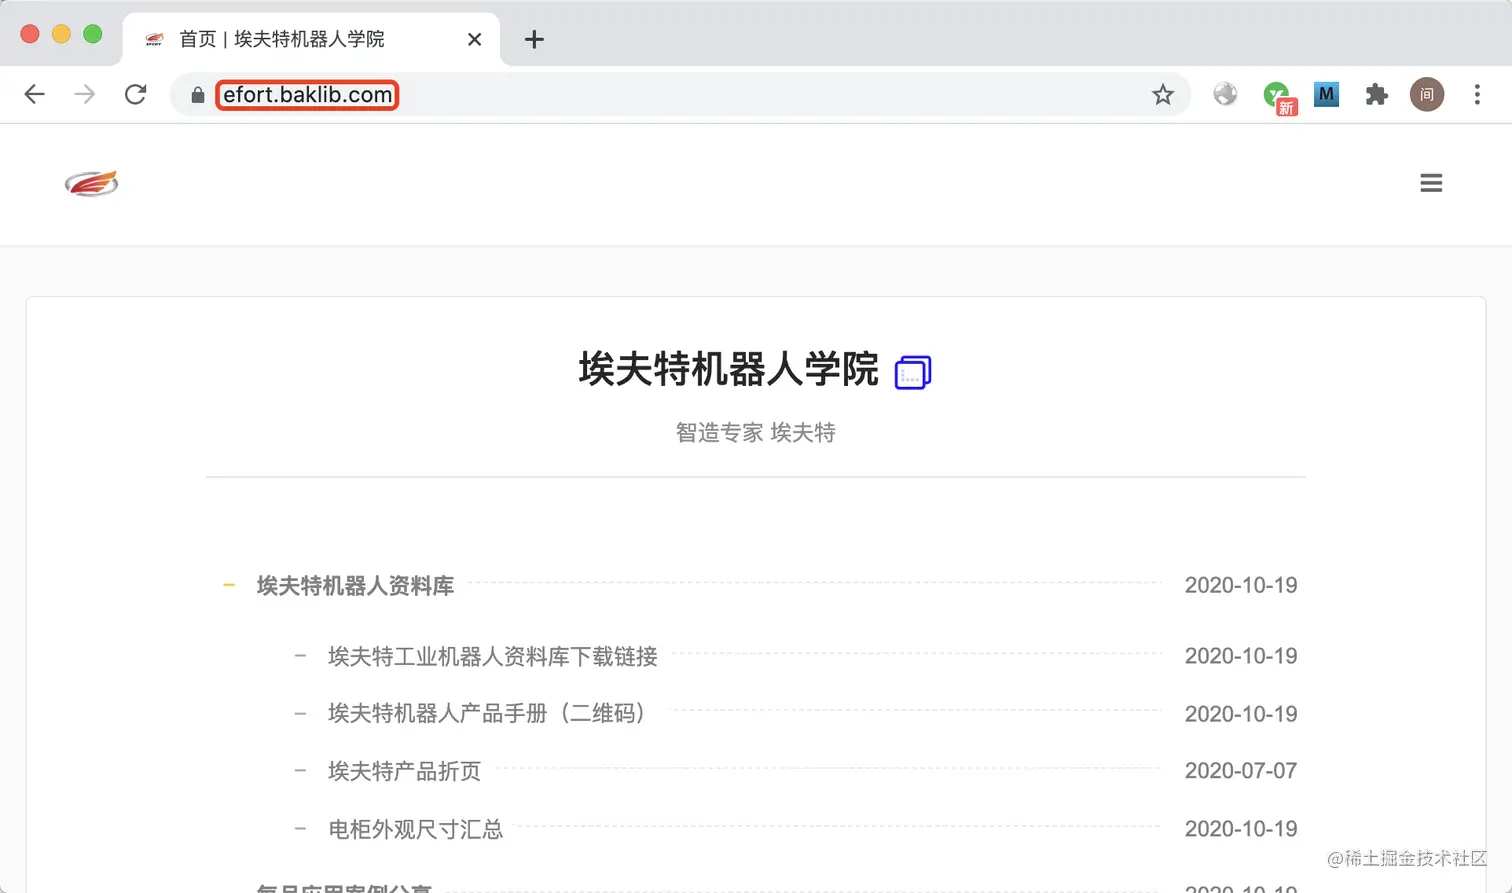
Task: Click the date of 电柜外观尺寸汇总
Action: pyautogui.click(x=1241, y=829)
